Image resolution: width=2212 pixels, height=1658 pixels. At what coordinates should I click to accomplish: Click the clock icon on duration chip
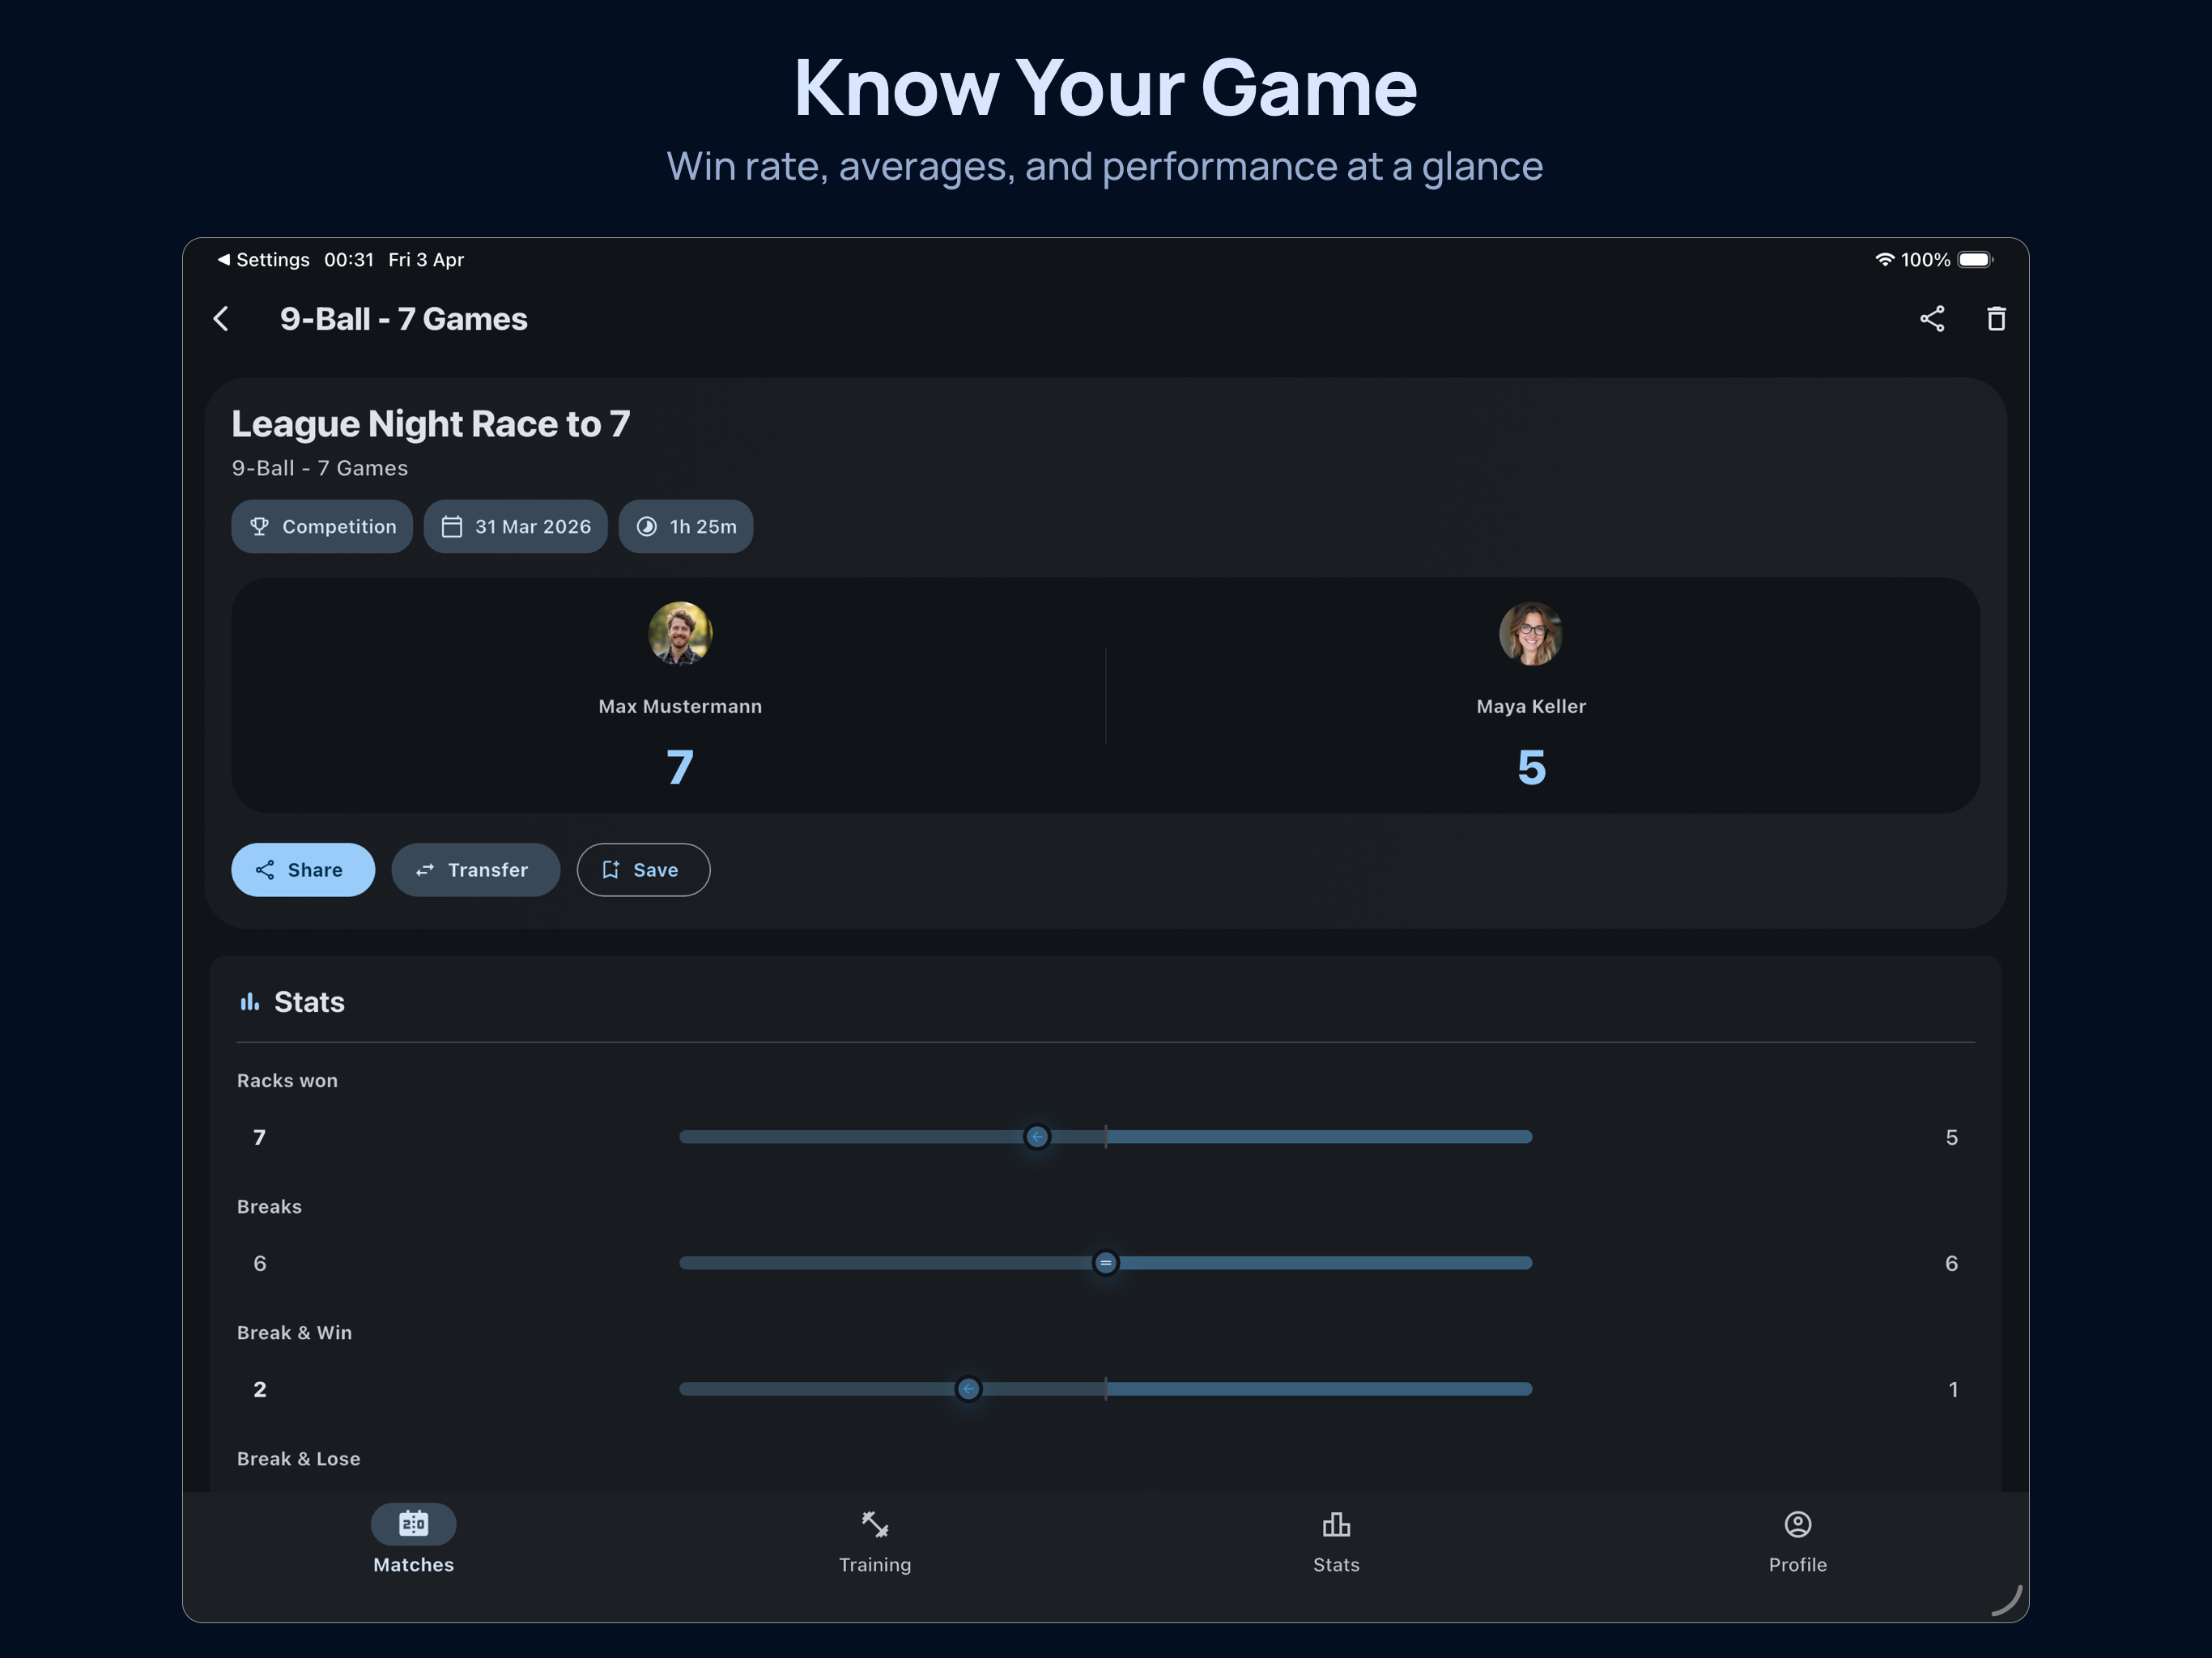(x=647, y=527)
